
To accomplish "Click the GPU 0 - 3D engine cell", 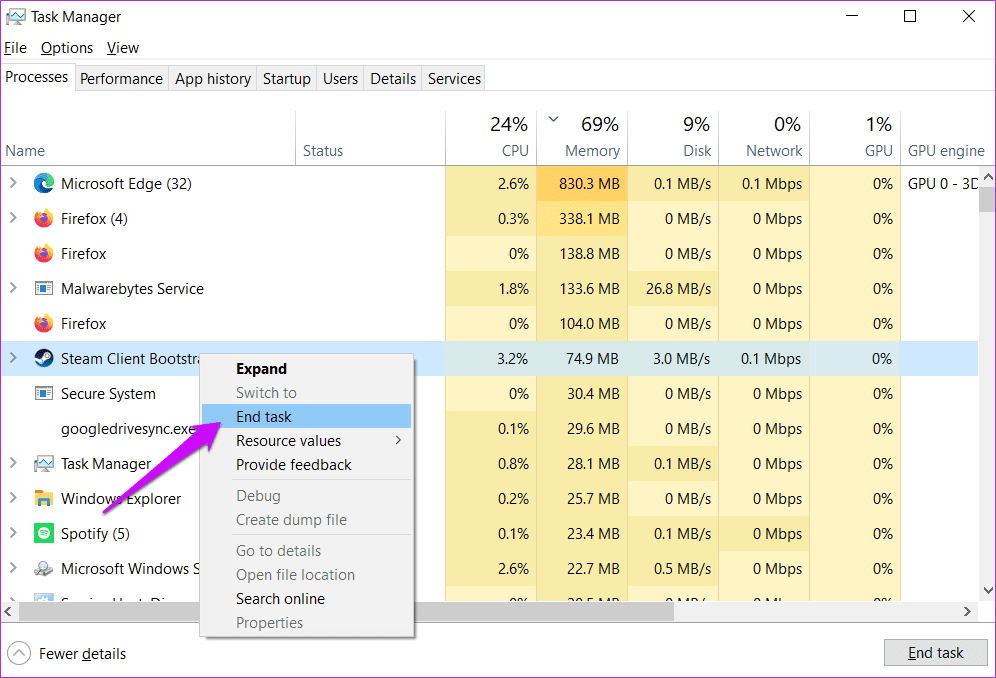I will (943, 184).
